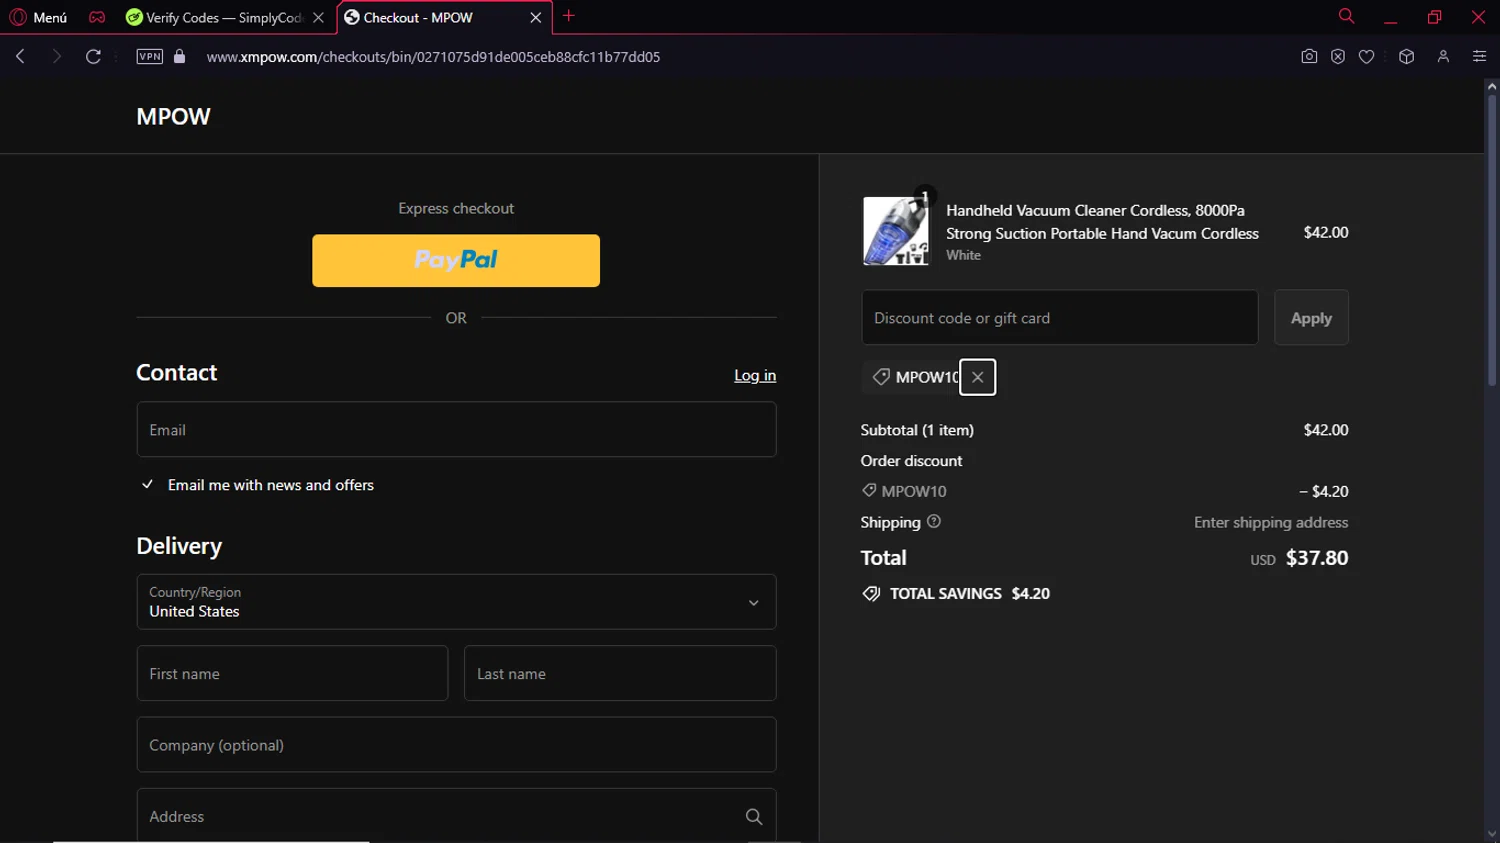Click the MPOW store logo
The height and width of the screenshot is (843, 1500).
[173, 117]
